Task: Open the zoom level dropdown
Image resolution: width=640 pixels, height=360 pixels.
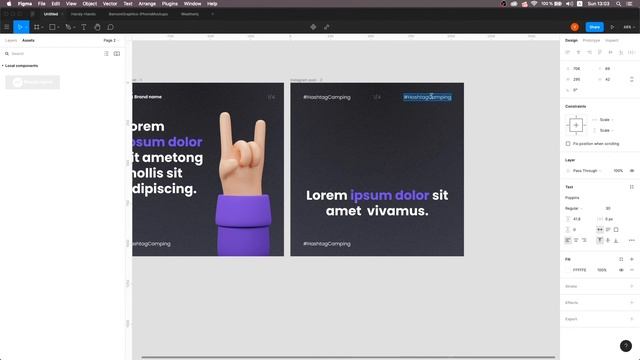Action: tap(629, 27)
